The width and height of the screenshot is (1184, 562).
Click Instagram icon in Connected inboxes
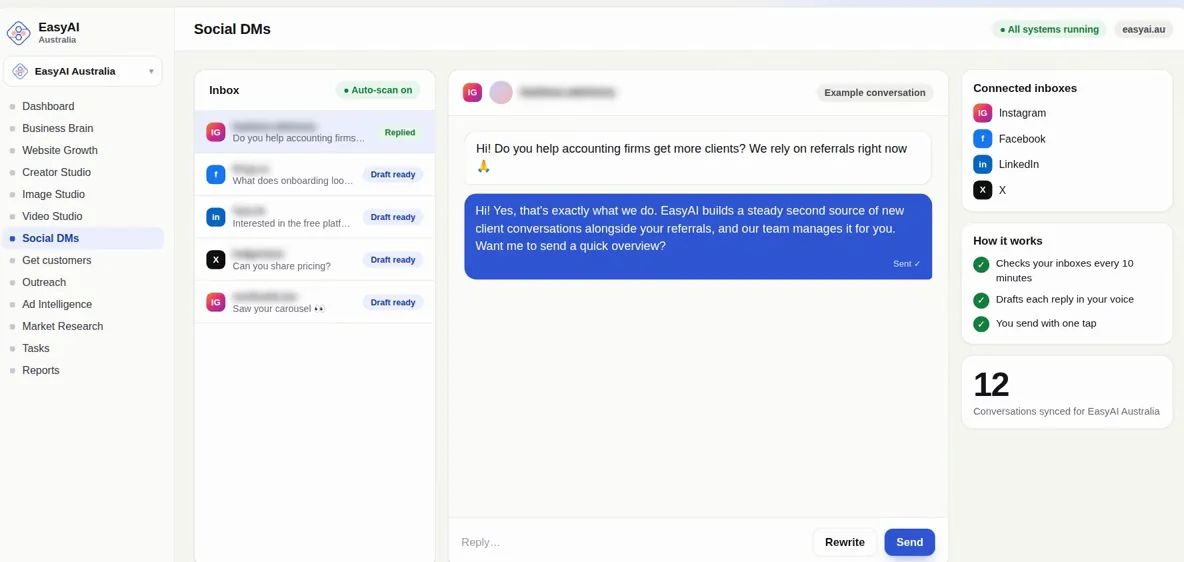coord(982,113)
